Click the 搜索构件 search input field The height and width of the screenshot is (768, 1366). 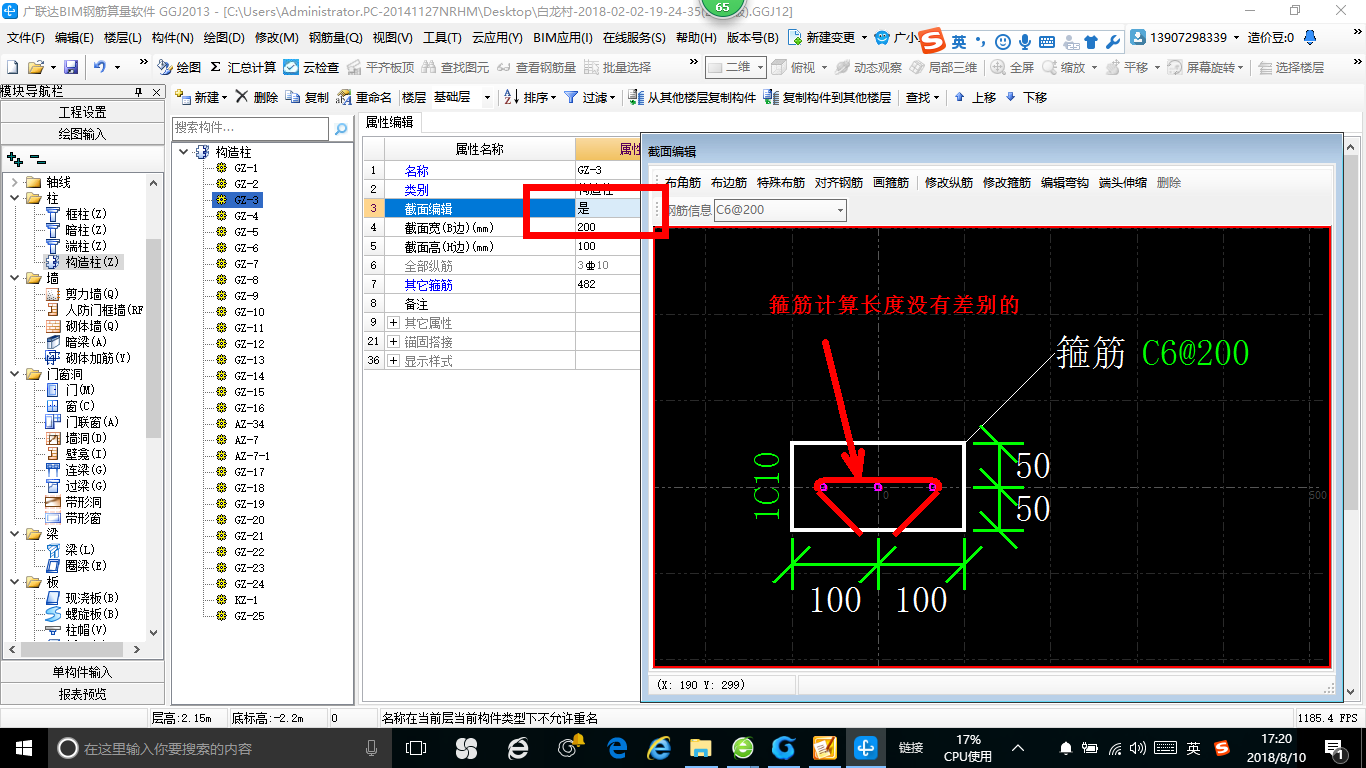pyautogui.click(x=250, y=128)
